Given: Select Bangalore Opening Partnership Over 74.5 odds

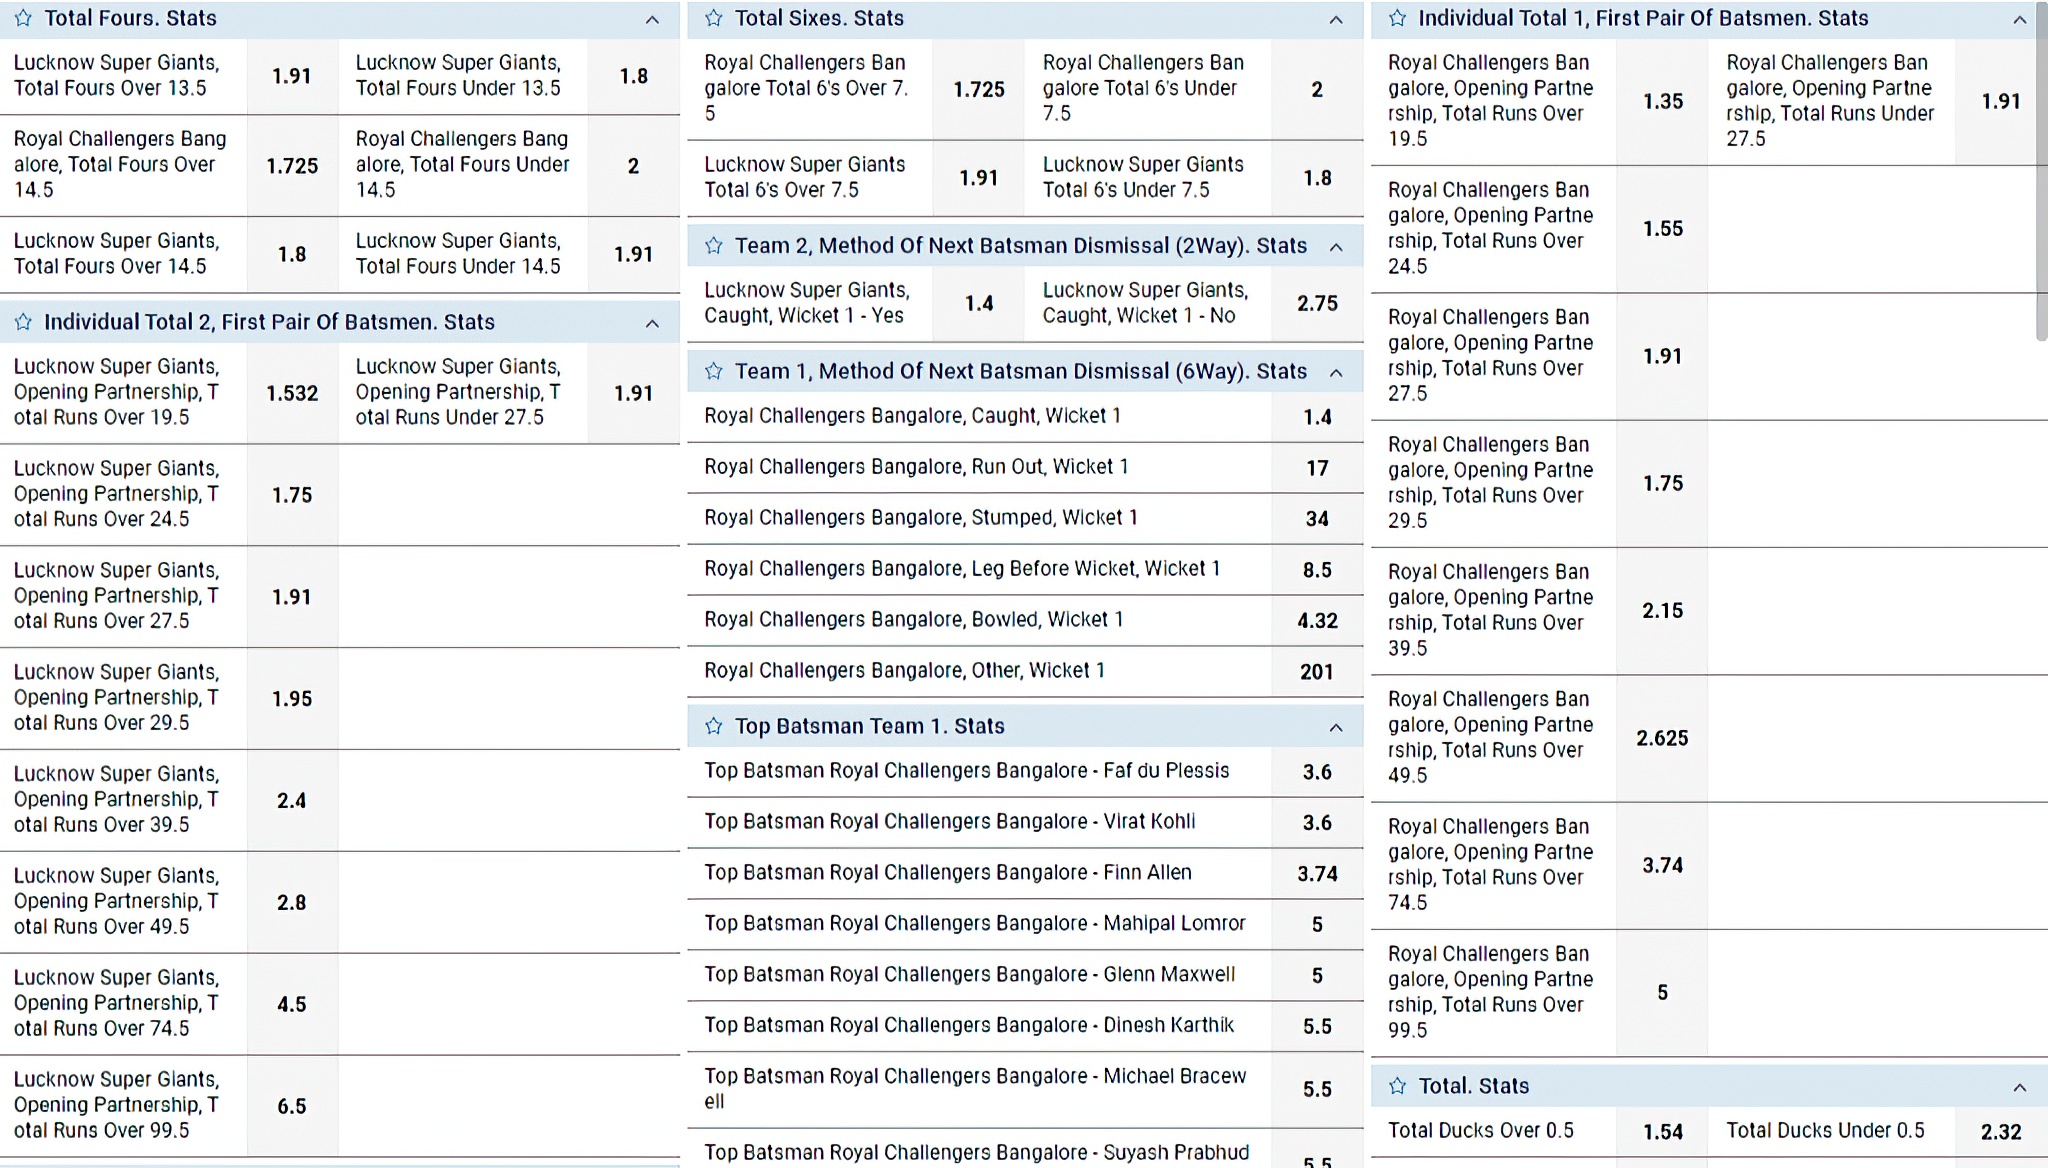Looking at the screenshot, I should click(1662, 866).
